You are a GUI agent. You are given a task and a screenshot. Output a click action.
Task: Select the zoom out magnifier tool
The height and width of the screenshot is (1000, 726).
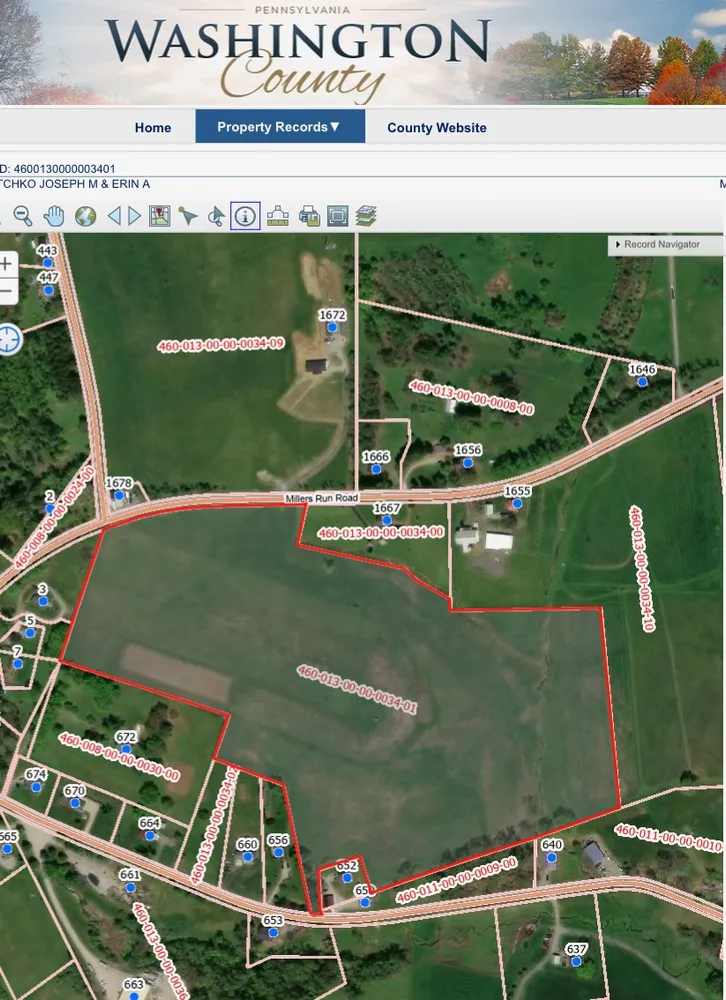22,216
